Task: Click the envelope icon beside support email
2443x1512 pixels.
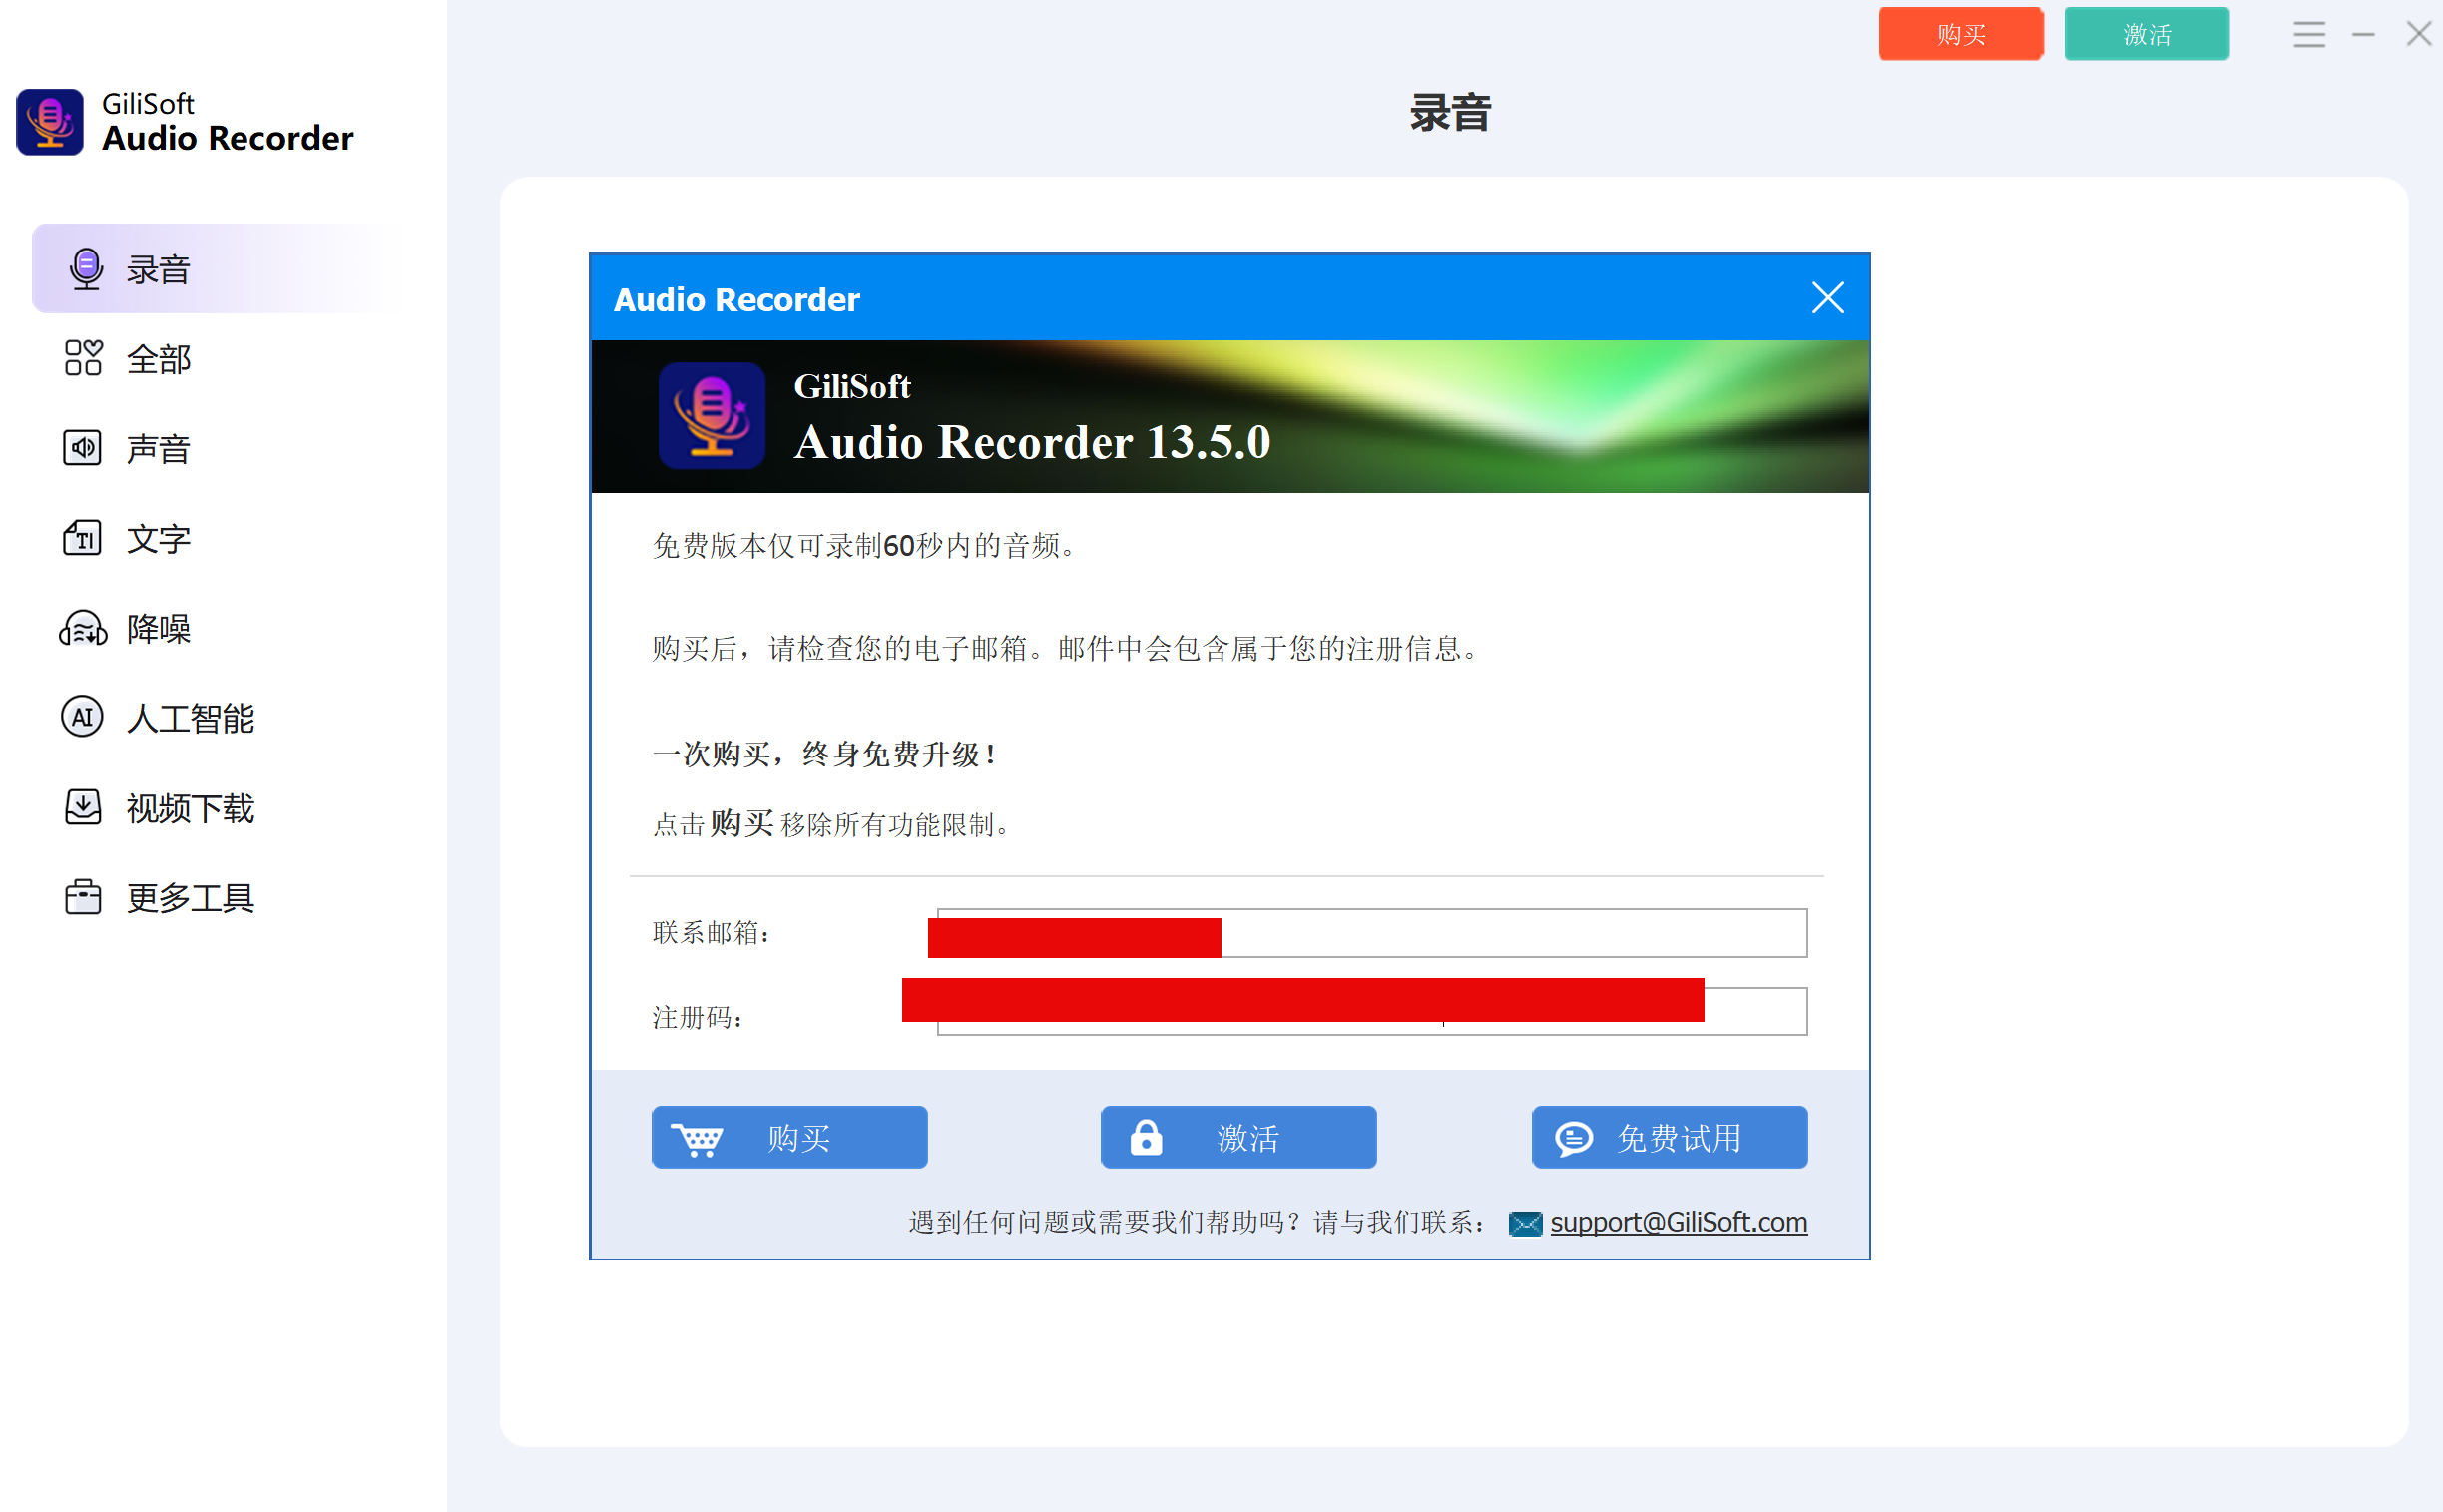Action: pyautogui.click(x=1525, y=1223)
